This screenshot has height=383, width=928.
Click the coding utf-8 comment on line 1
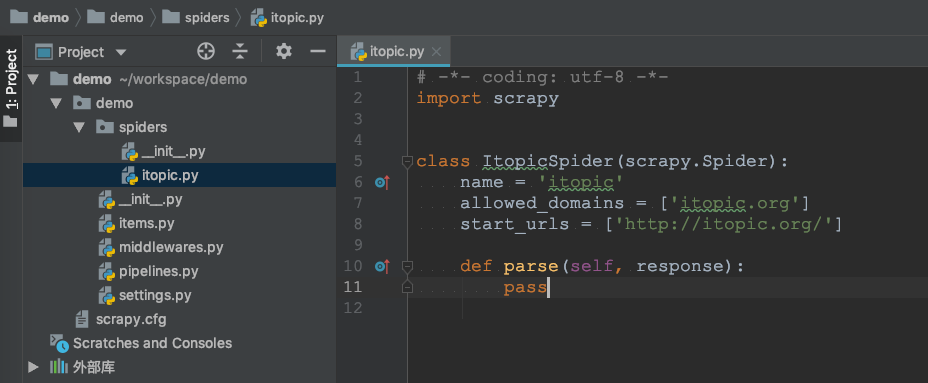pyautogui.click(x=543, y=77)
